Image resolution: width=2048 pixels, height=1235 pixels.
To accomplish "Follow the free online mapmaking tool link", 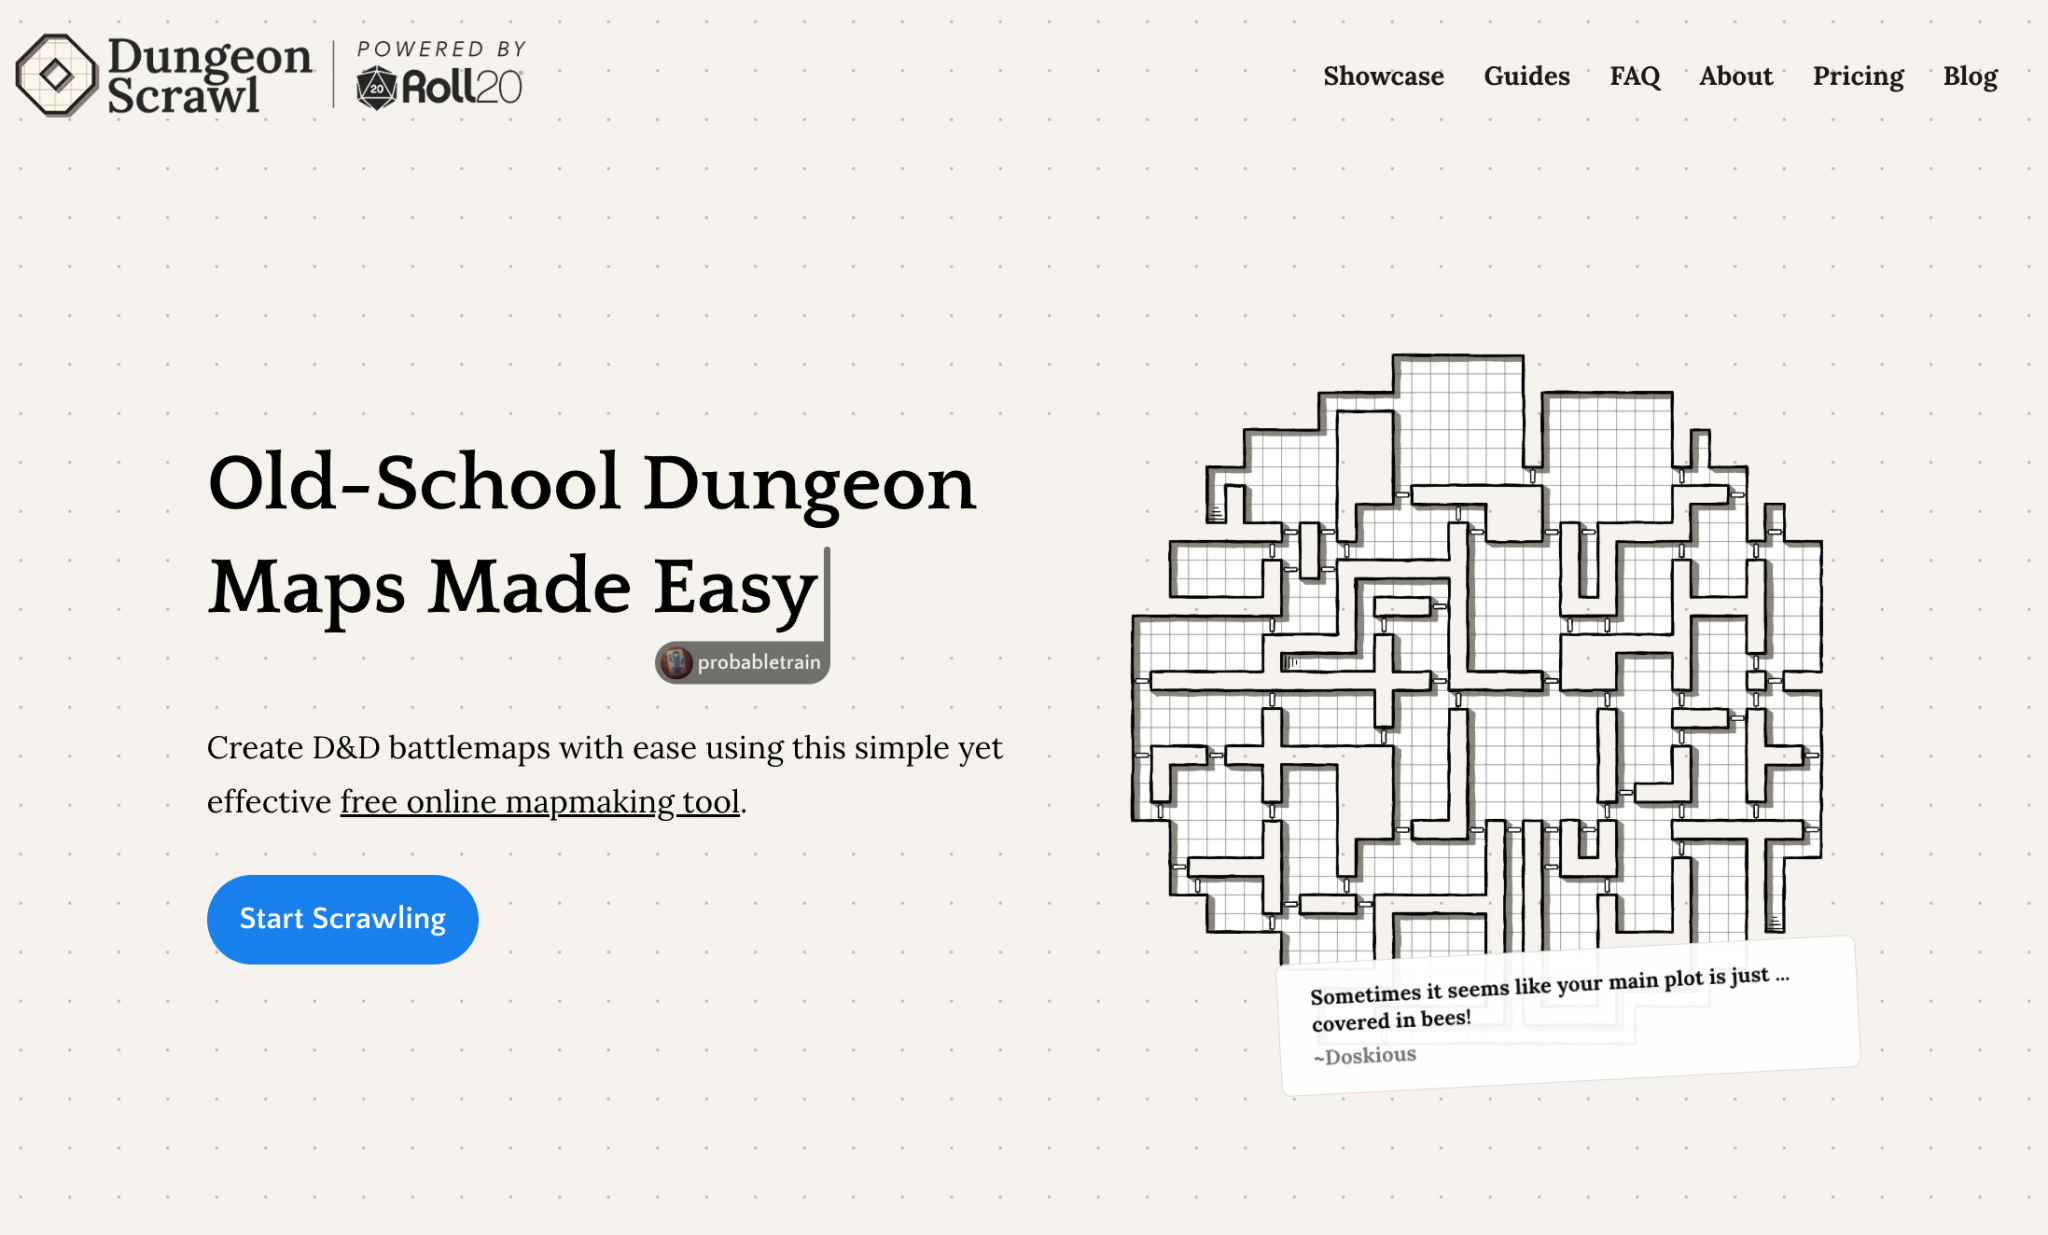I will tap(539, 801).
